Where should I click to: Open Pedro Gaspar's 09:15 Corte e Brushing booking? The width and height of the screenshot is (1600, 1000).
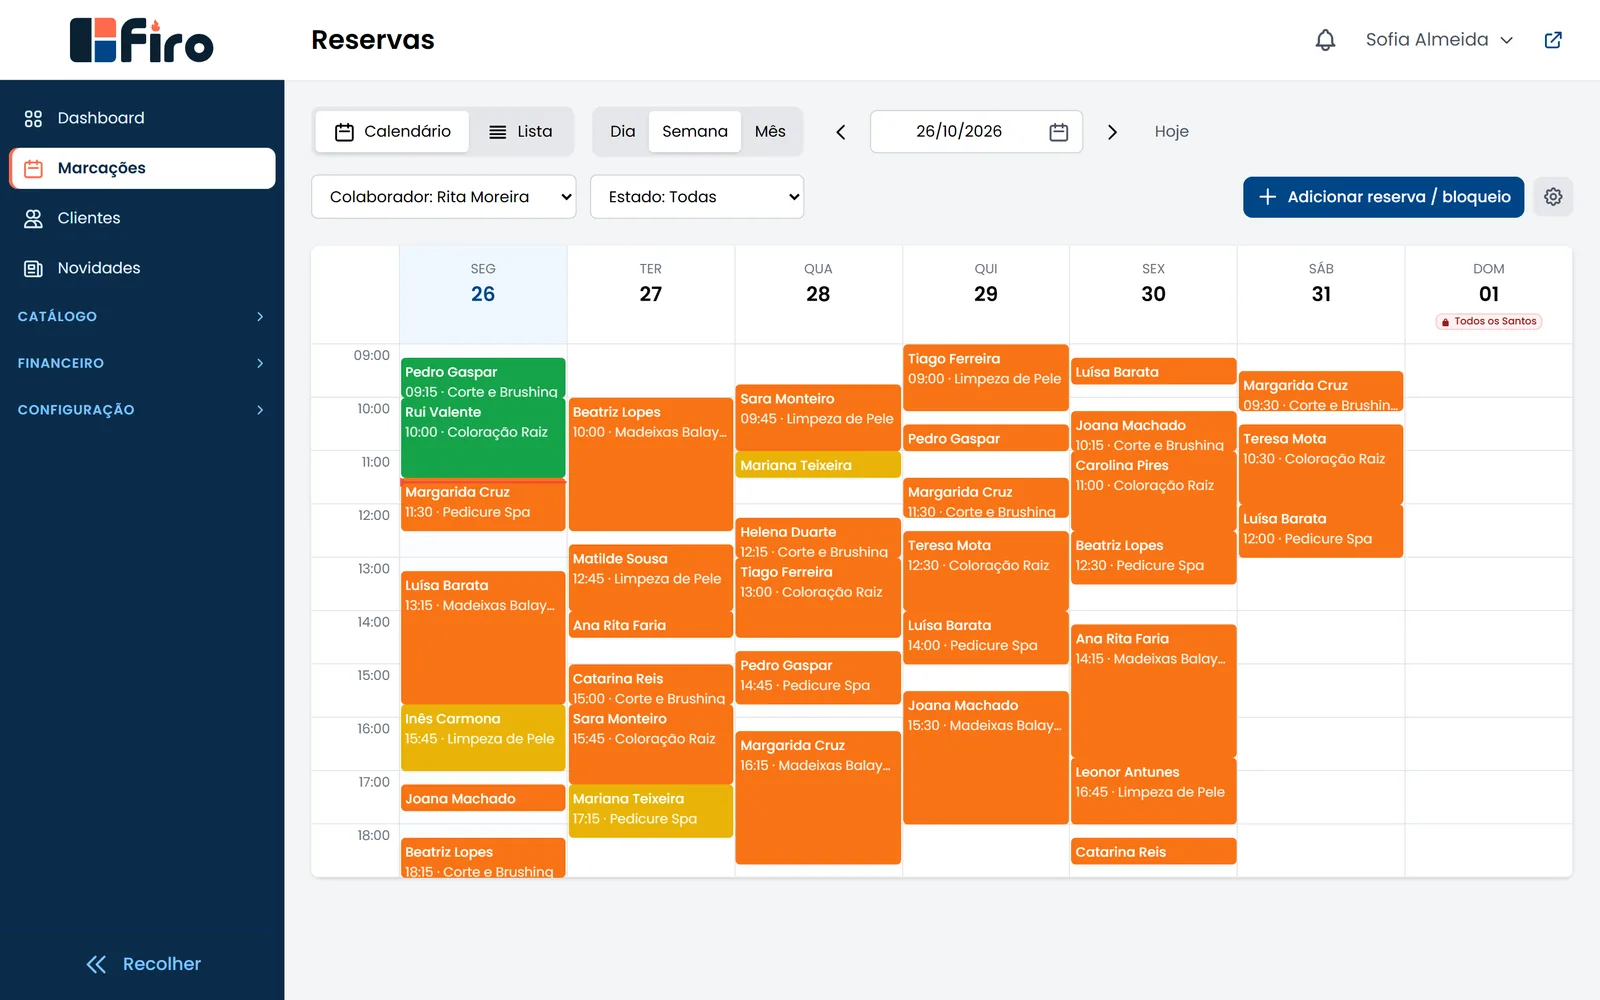tap(483, 379)
